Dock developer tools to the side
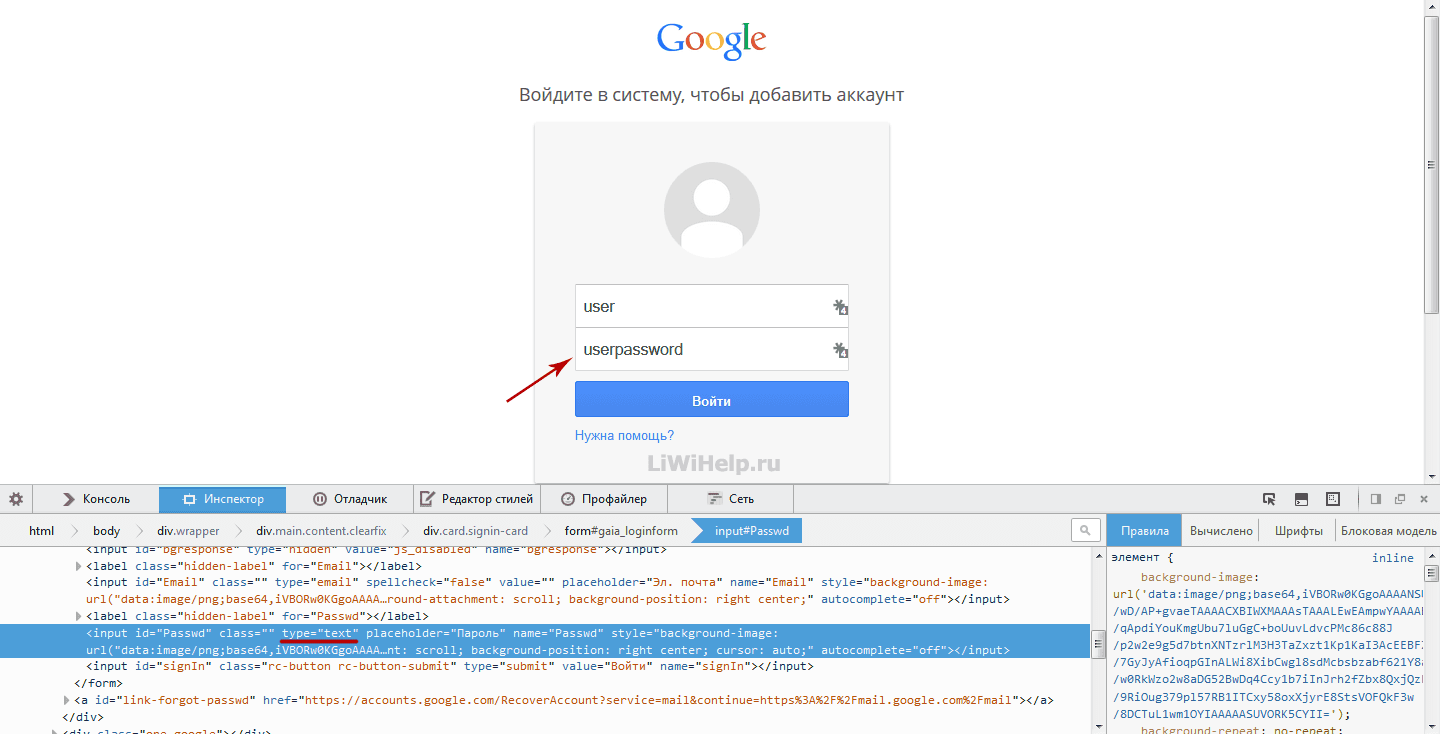Image resolution: width=1440 pixels, height=734 pixels. tap(1376, 499)
